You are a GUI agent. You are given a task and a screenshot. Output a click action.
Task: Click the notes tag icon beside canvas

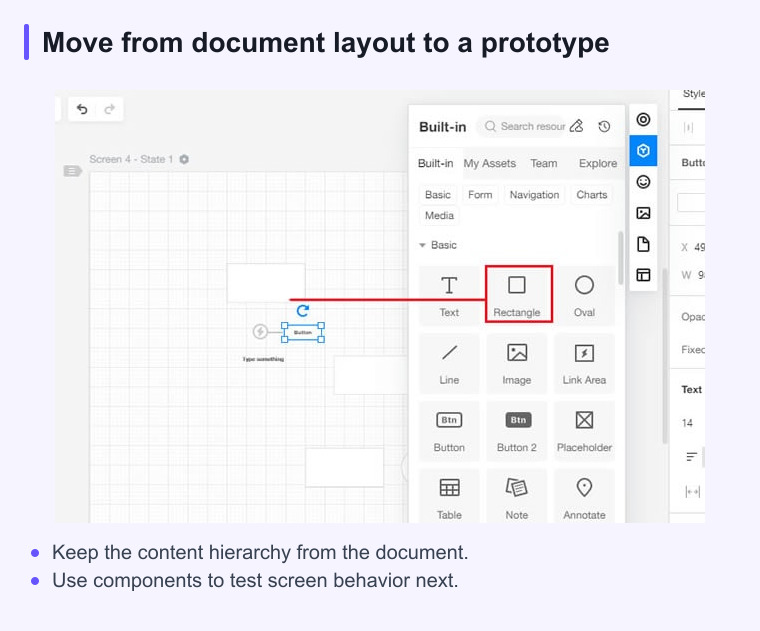73,171
